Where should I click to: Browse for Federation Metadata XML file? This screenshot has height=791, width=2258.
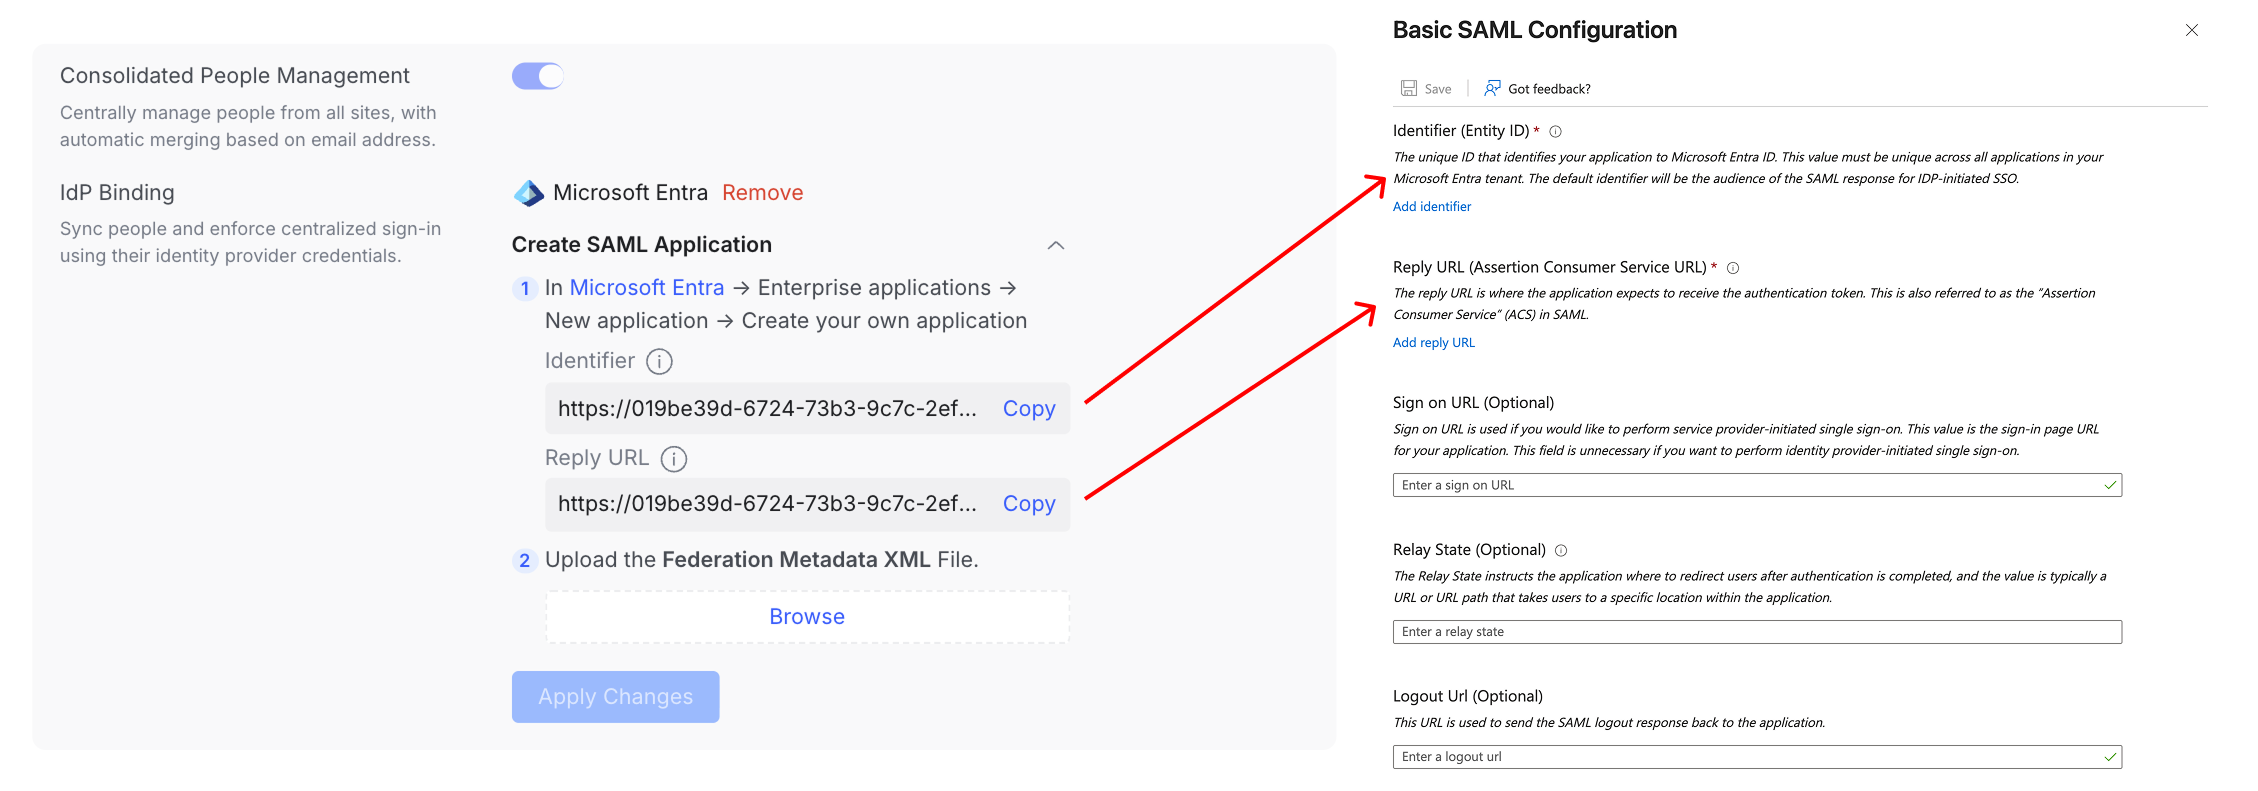(x=807, y=617)
